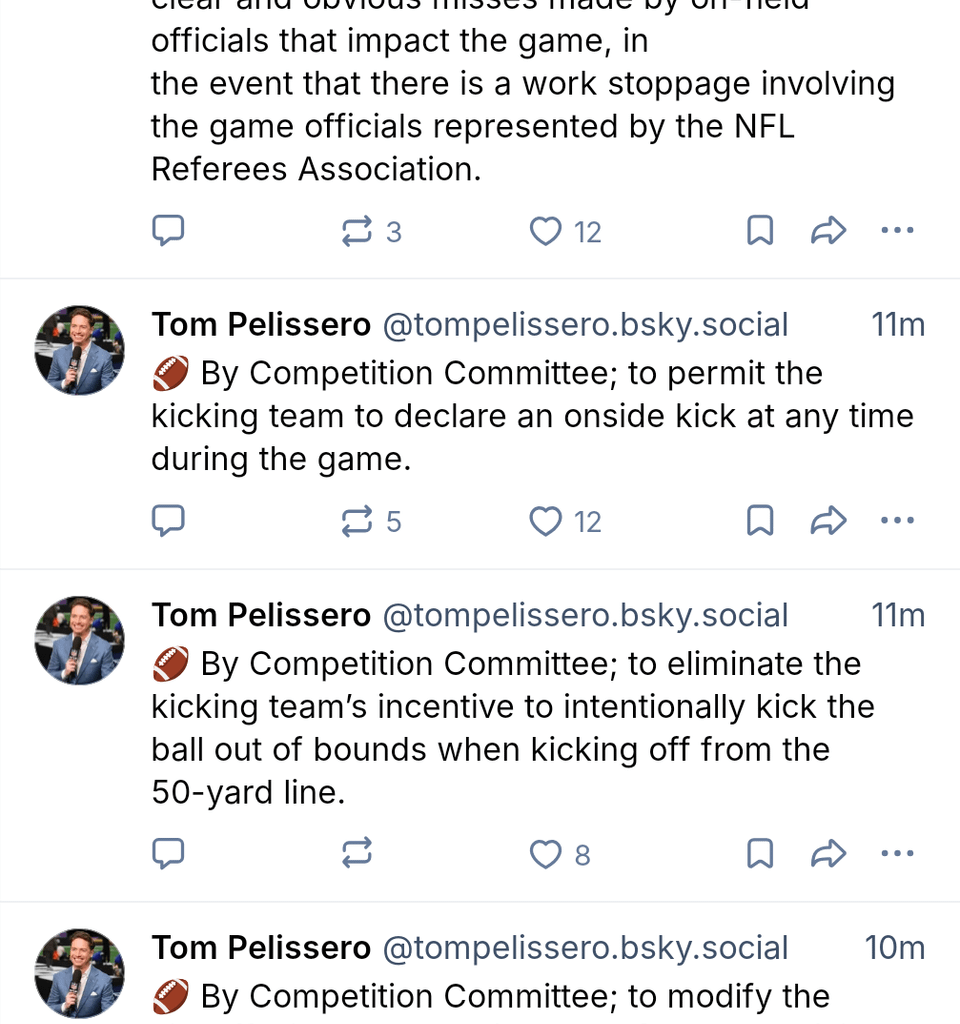Like the onside kick post
The width and height of the screenshot is (960, 1024).
[x=545, y=520]
